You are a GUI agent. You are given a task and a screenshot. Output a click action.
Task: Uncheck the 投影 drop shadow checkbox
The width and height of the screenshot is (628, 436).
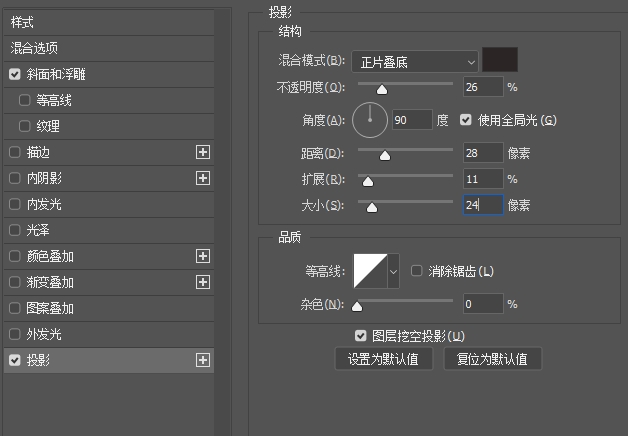(x=15, y=360)
